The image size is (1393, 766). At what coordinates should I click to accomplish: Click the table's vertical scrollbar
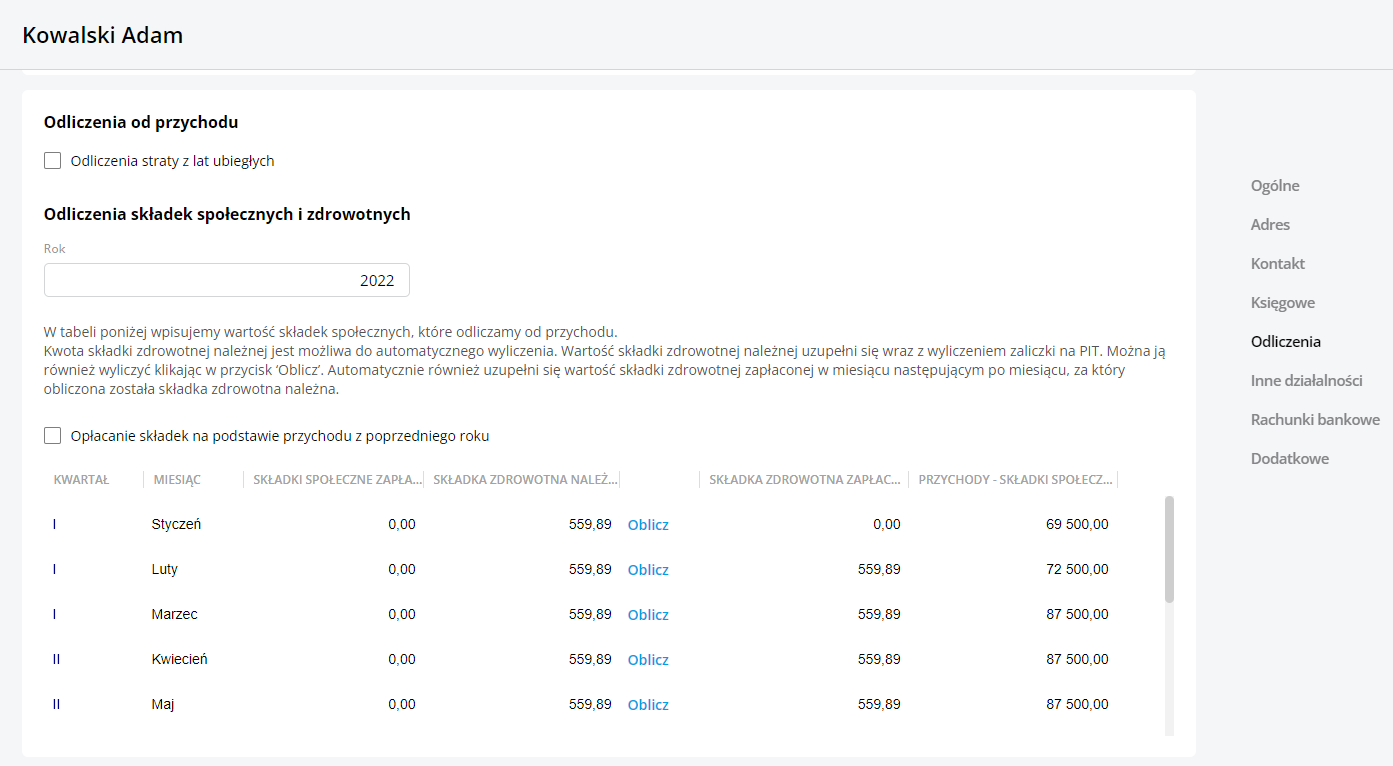coord(1169,550)
